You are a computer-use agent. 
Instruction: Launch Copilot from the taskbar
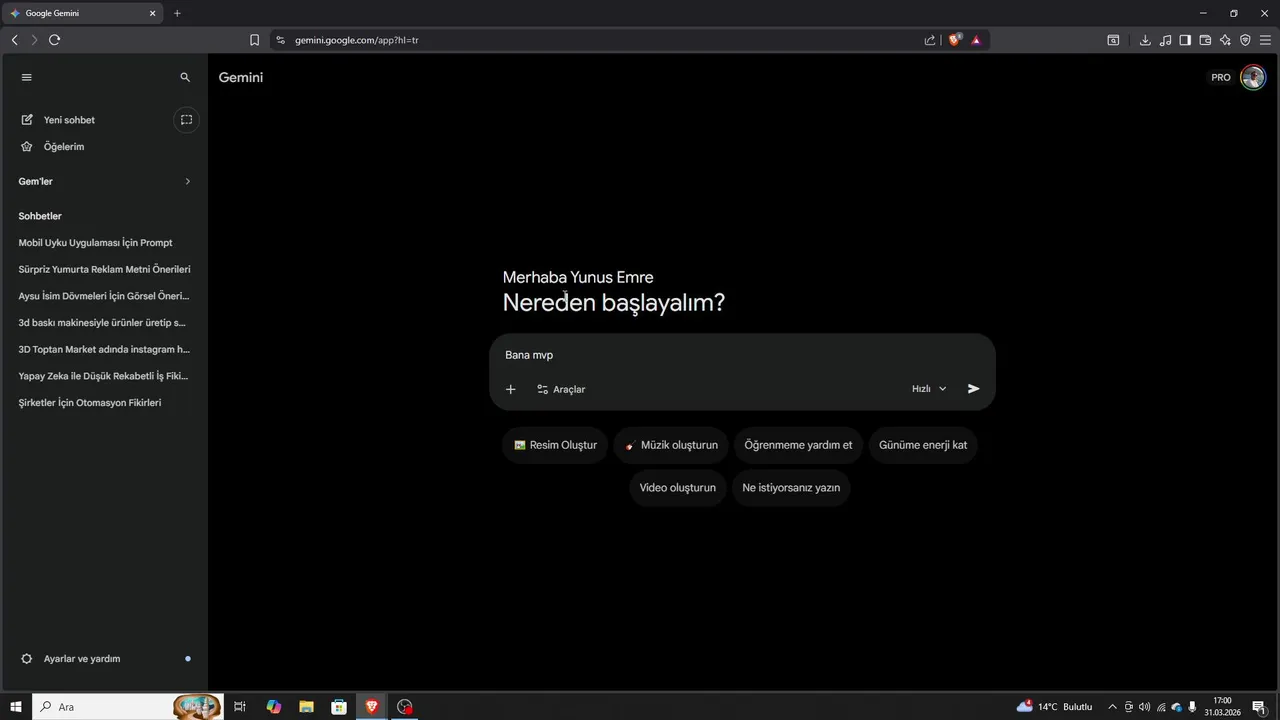274,707
